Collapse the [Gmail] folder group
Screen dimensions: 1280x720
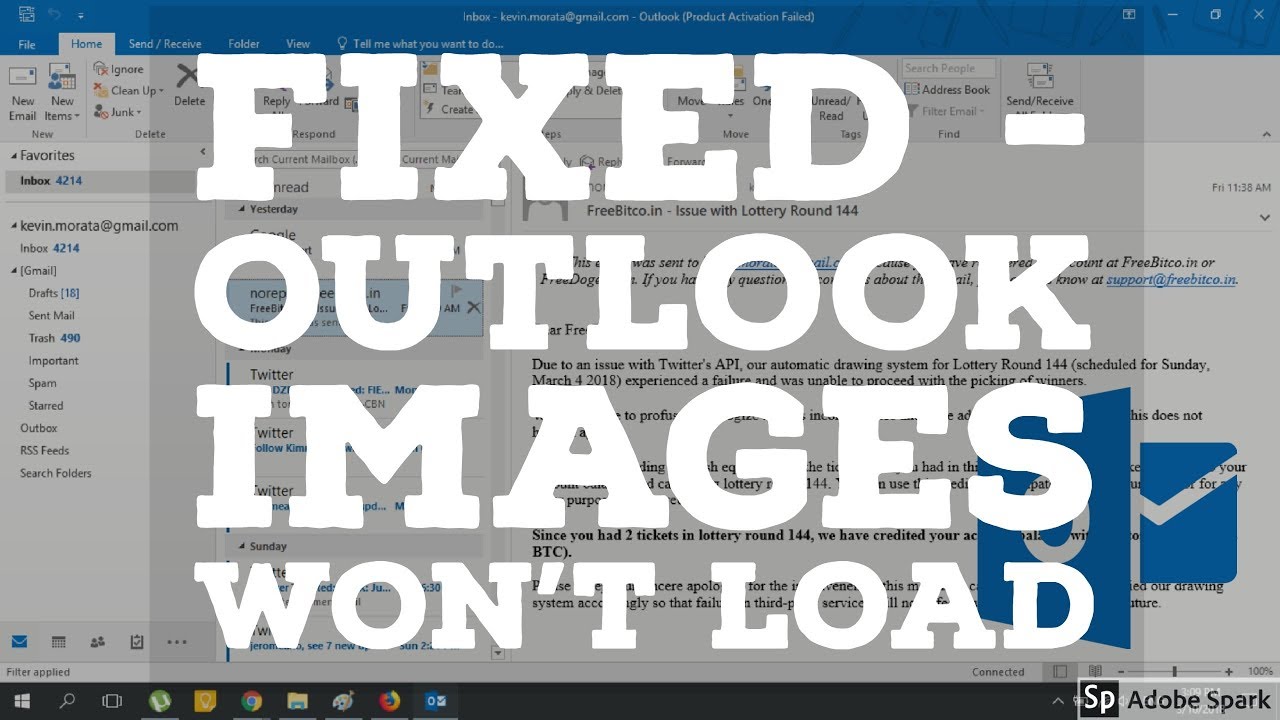click(14, 271)
